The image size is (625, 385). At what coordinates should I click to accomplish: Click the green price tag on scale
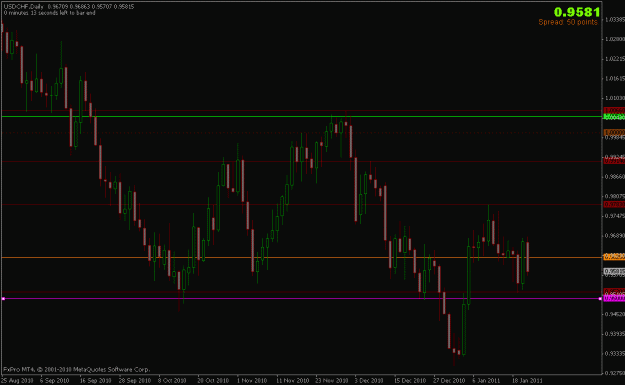(614, 117)
